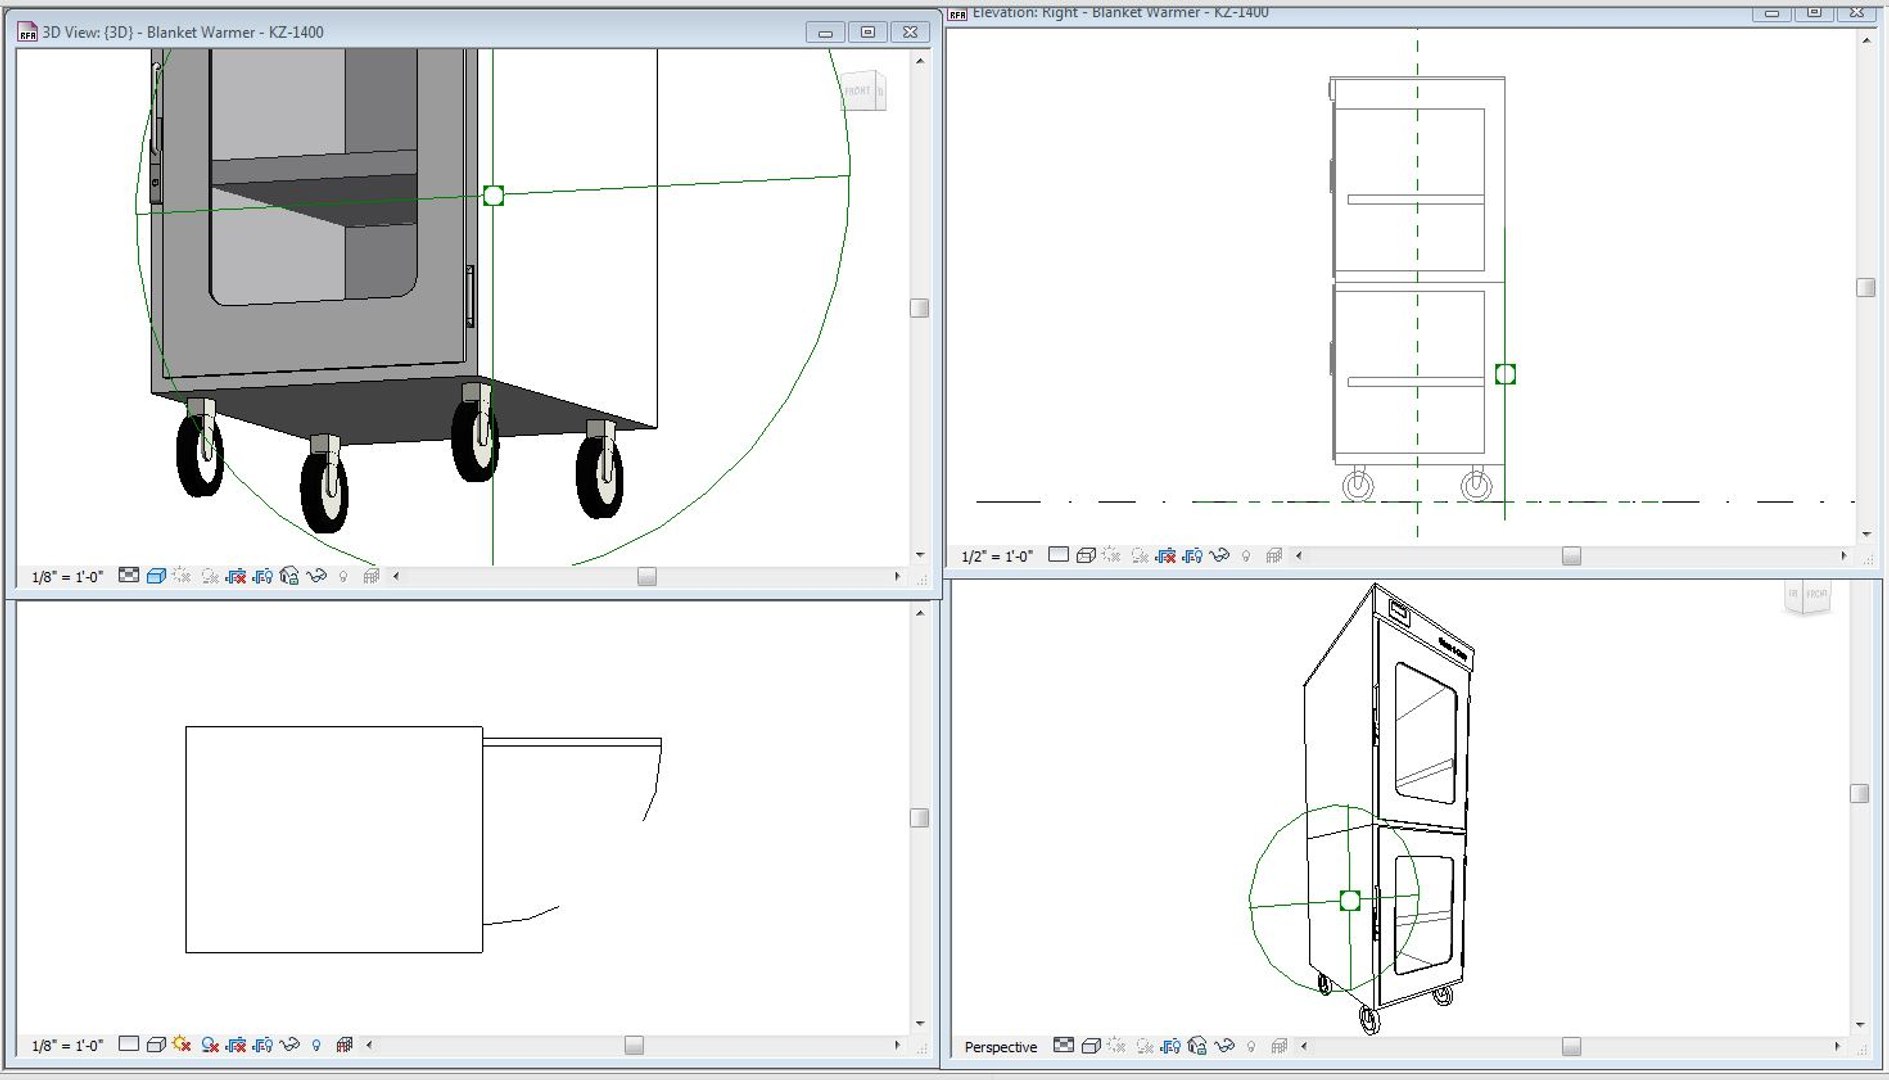This screenshot has width=1889, height=1080.
Task: Reveal hidden elements lightbulb in 3D View window
Action: (x=343, y=576)
